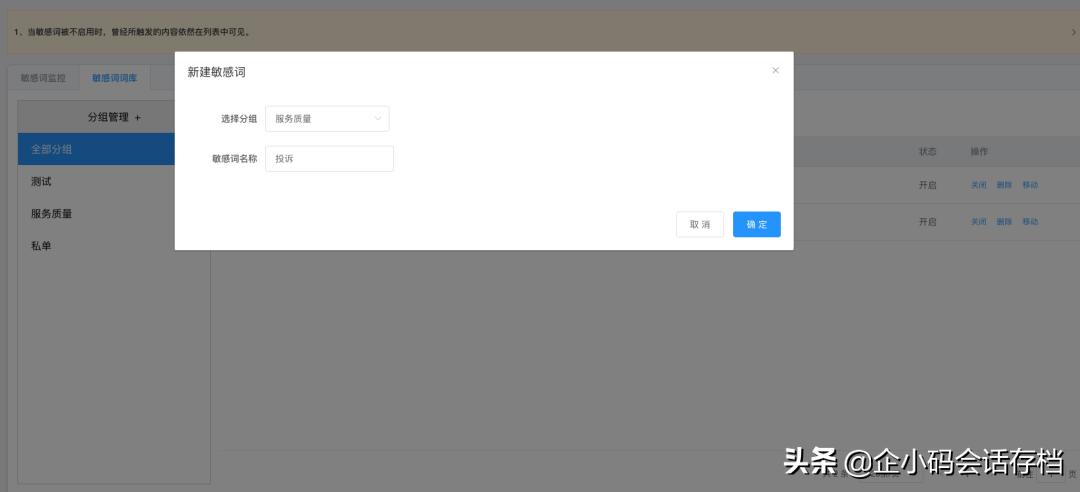Click 移动 link in the second row
The image size is (1080, 492).
1030,222
